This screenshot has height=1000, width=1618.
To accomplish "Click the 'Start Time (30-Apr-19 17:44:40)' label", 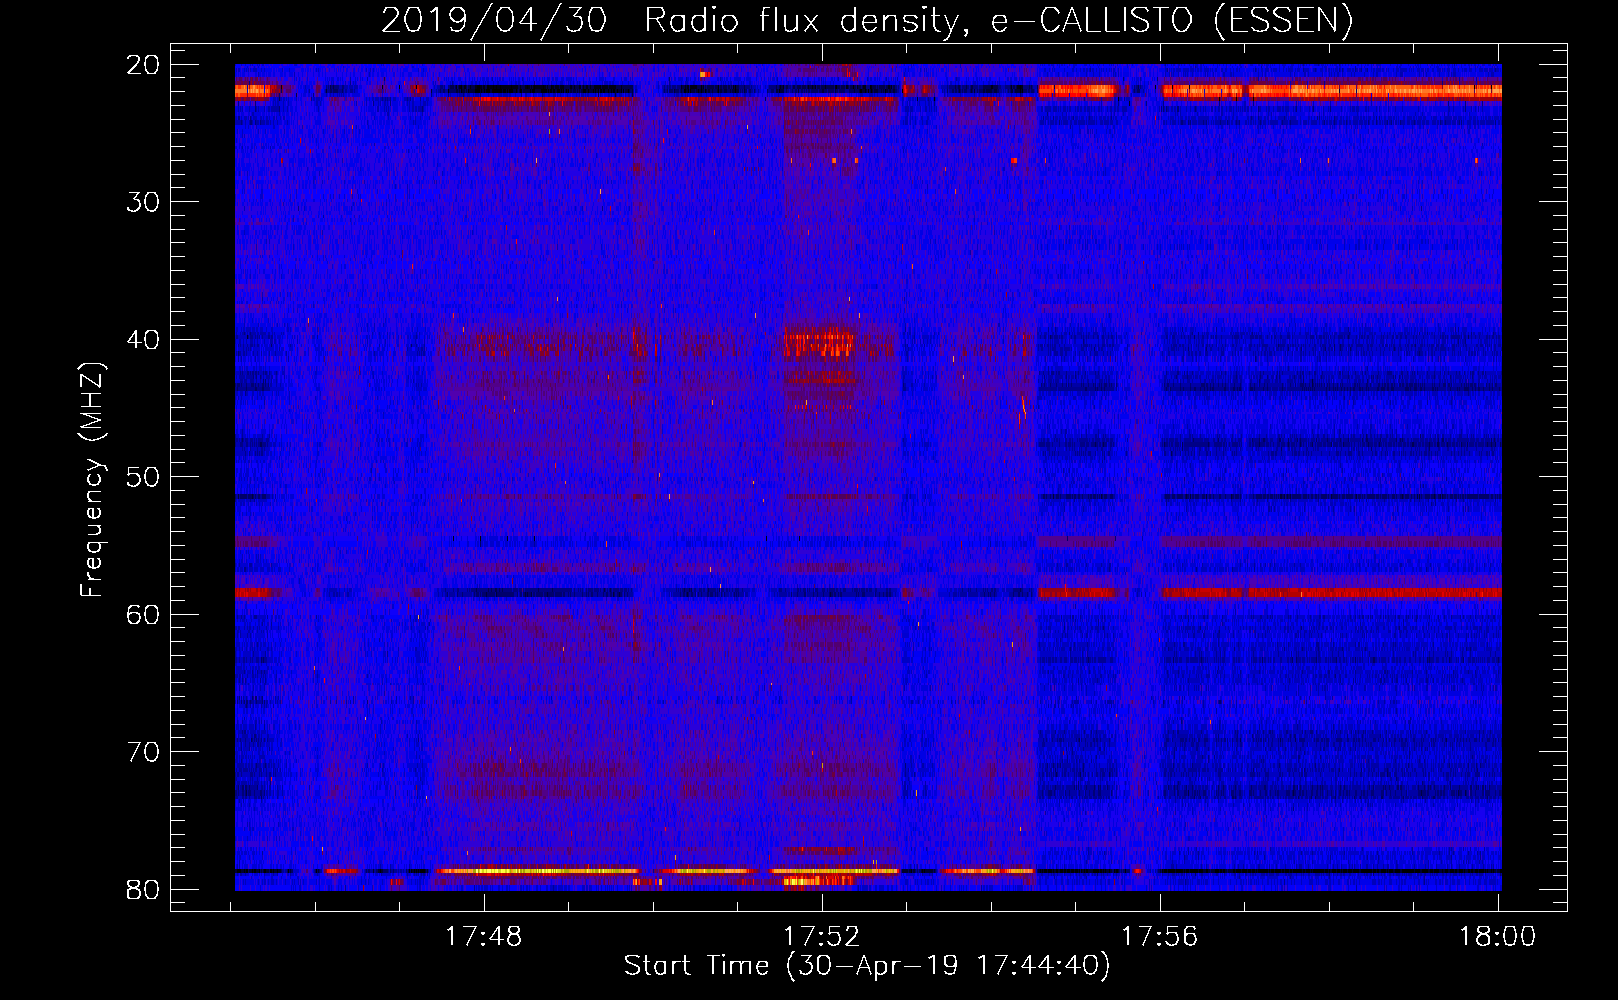I will click(x=867, y=966).
